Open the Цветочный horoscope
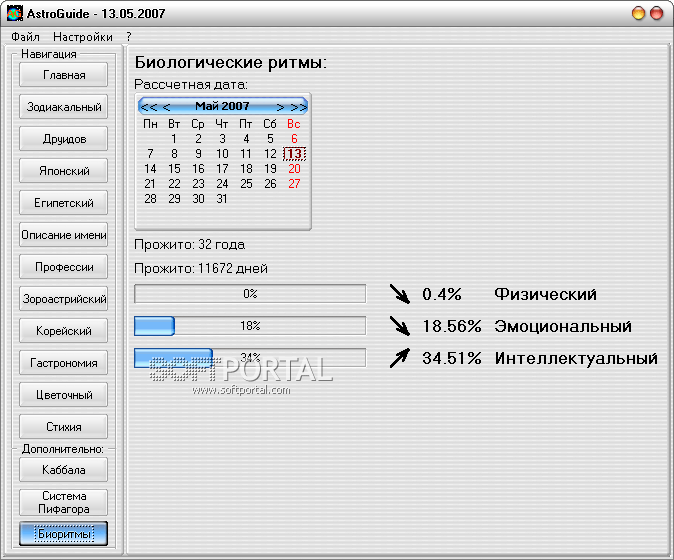Image resolution: width=674 pixels, height=560 pixels. pyautogui.click(x=64, y=395)
